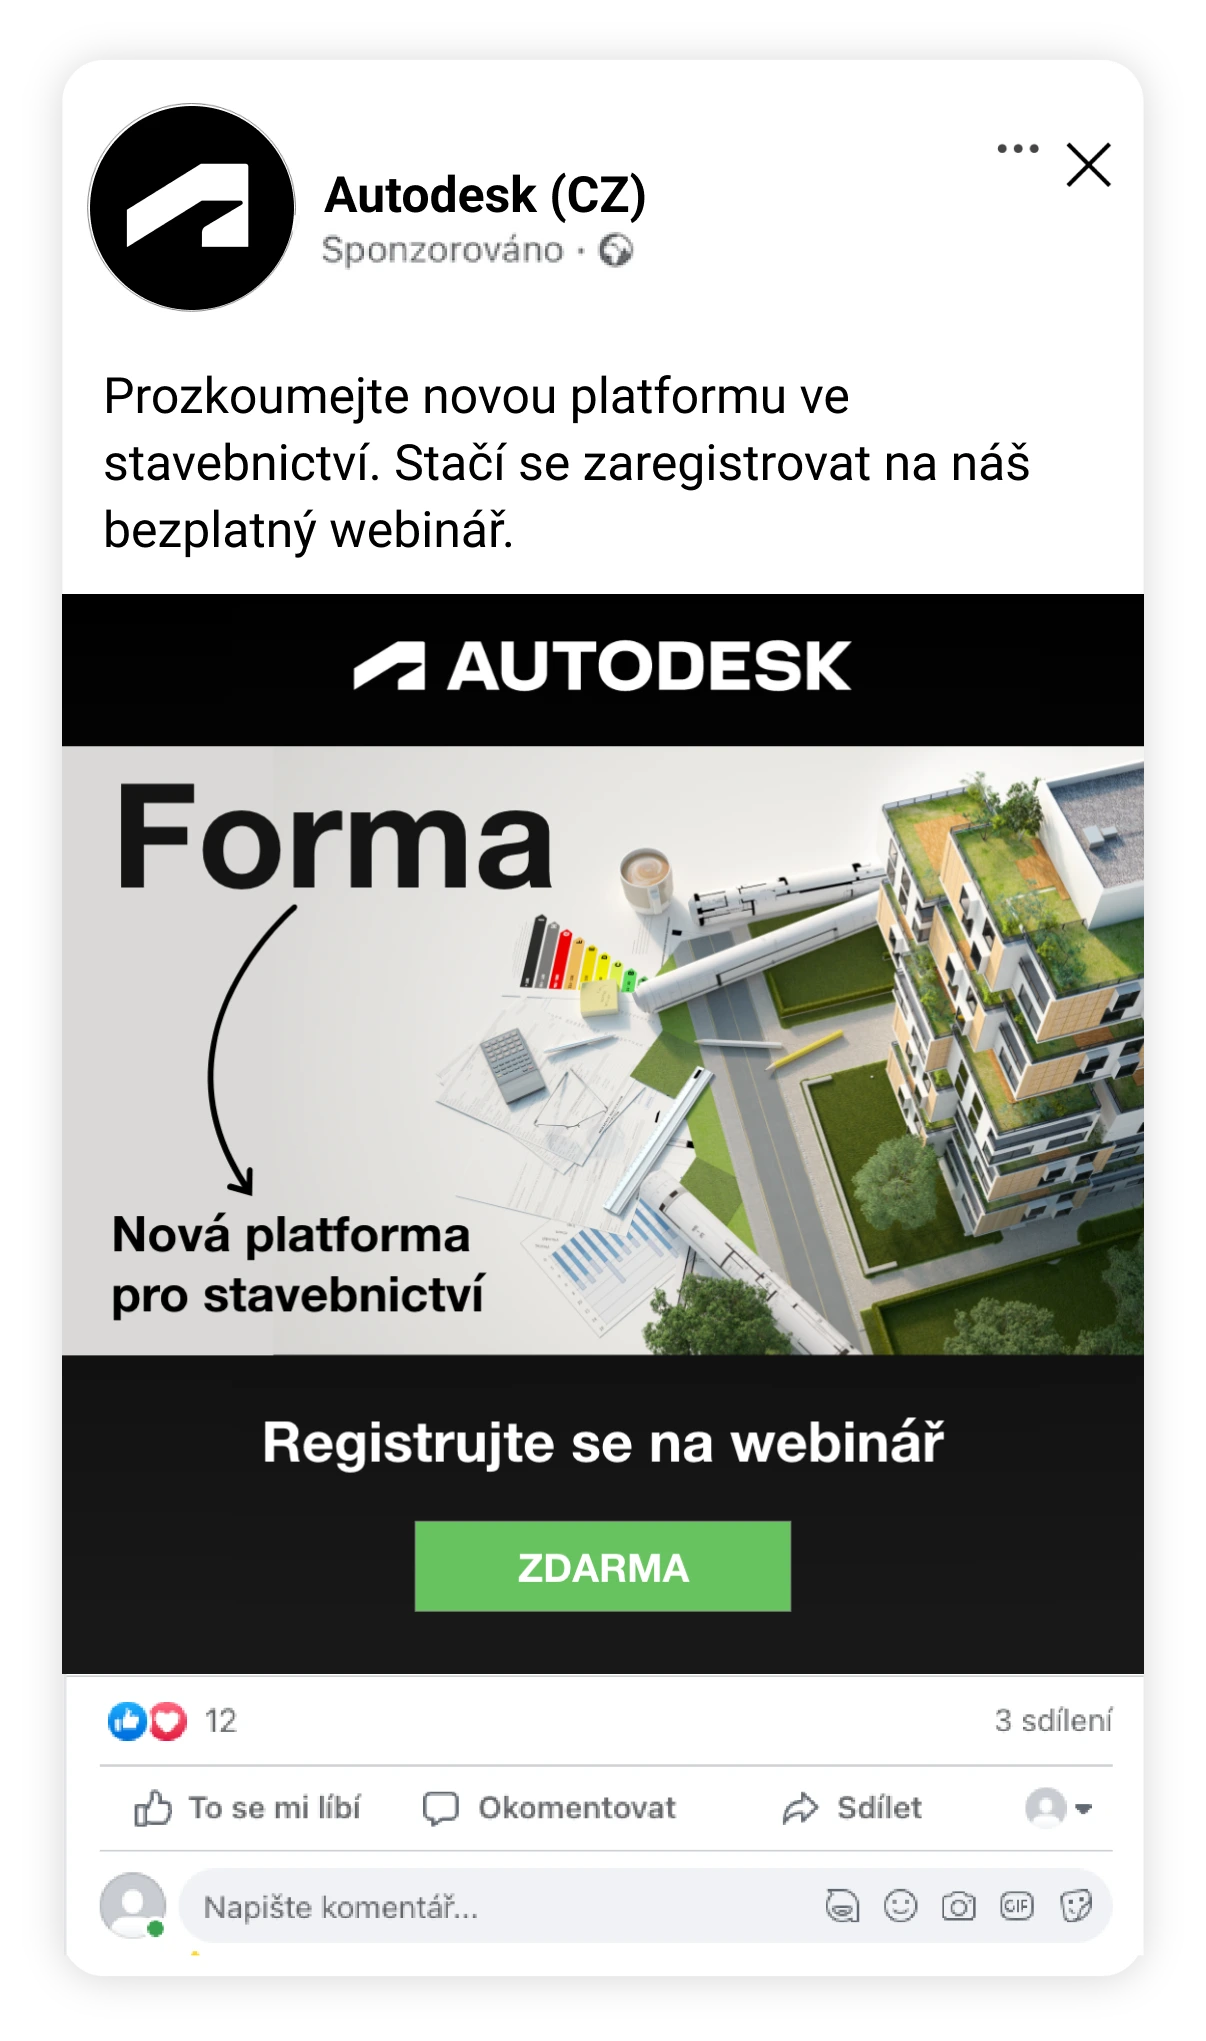Image resolution: width=1206 pixels, height=2041 pixels.
Task: Open the 12 reactions count
Action: coord(221,1721)
